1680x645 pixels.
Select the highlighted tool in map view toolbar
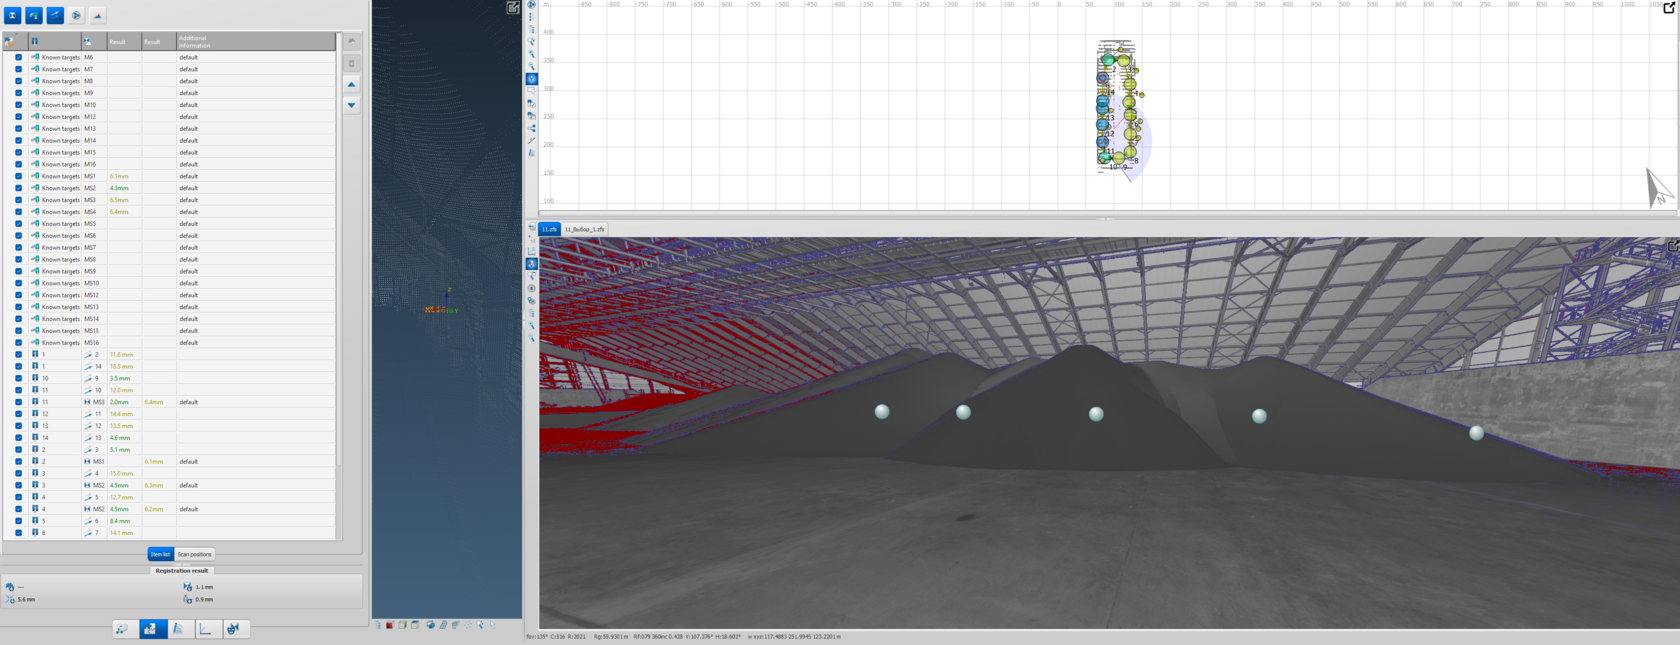click(531, 79)
